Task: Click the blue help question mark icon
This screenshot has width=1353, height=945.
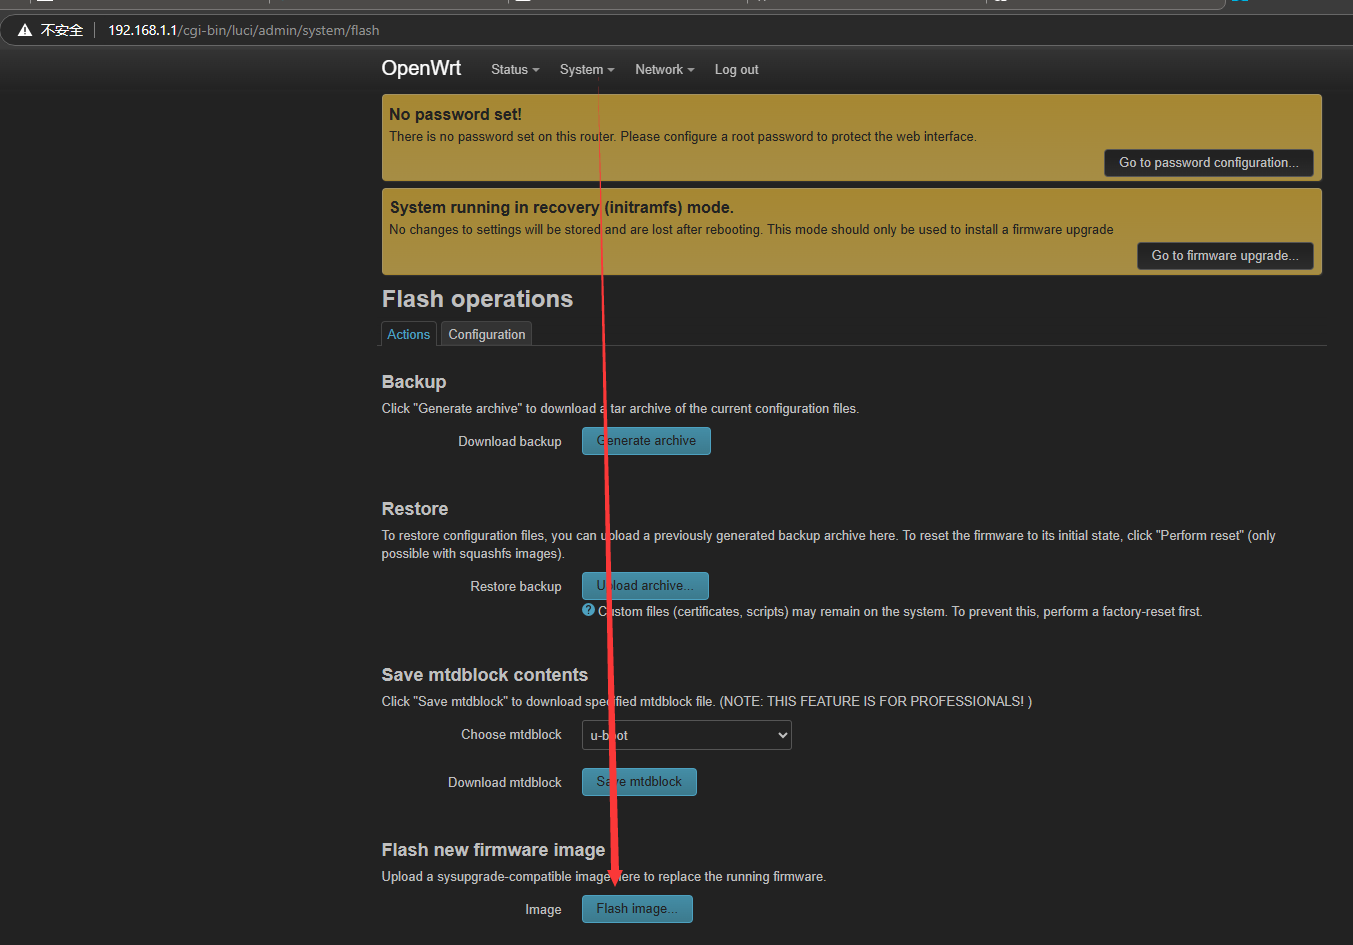Action: 588,610
